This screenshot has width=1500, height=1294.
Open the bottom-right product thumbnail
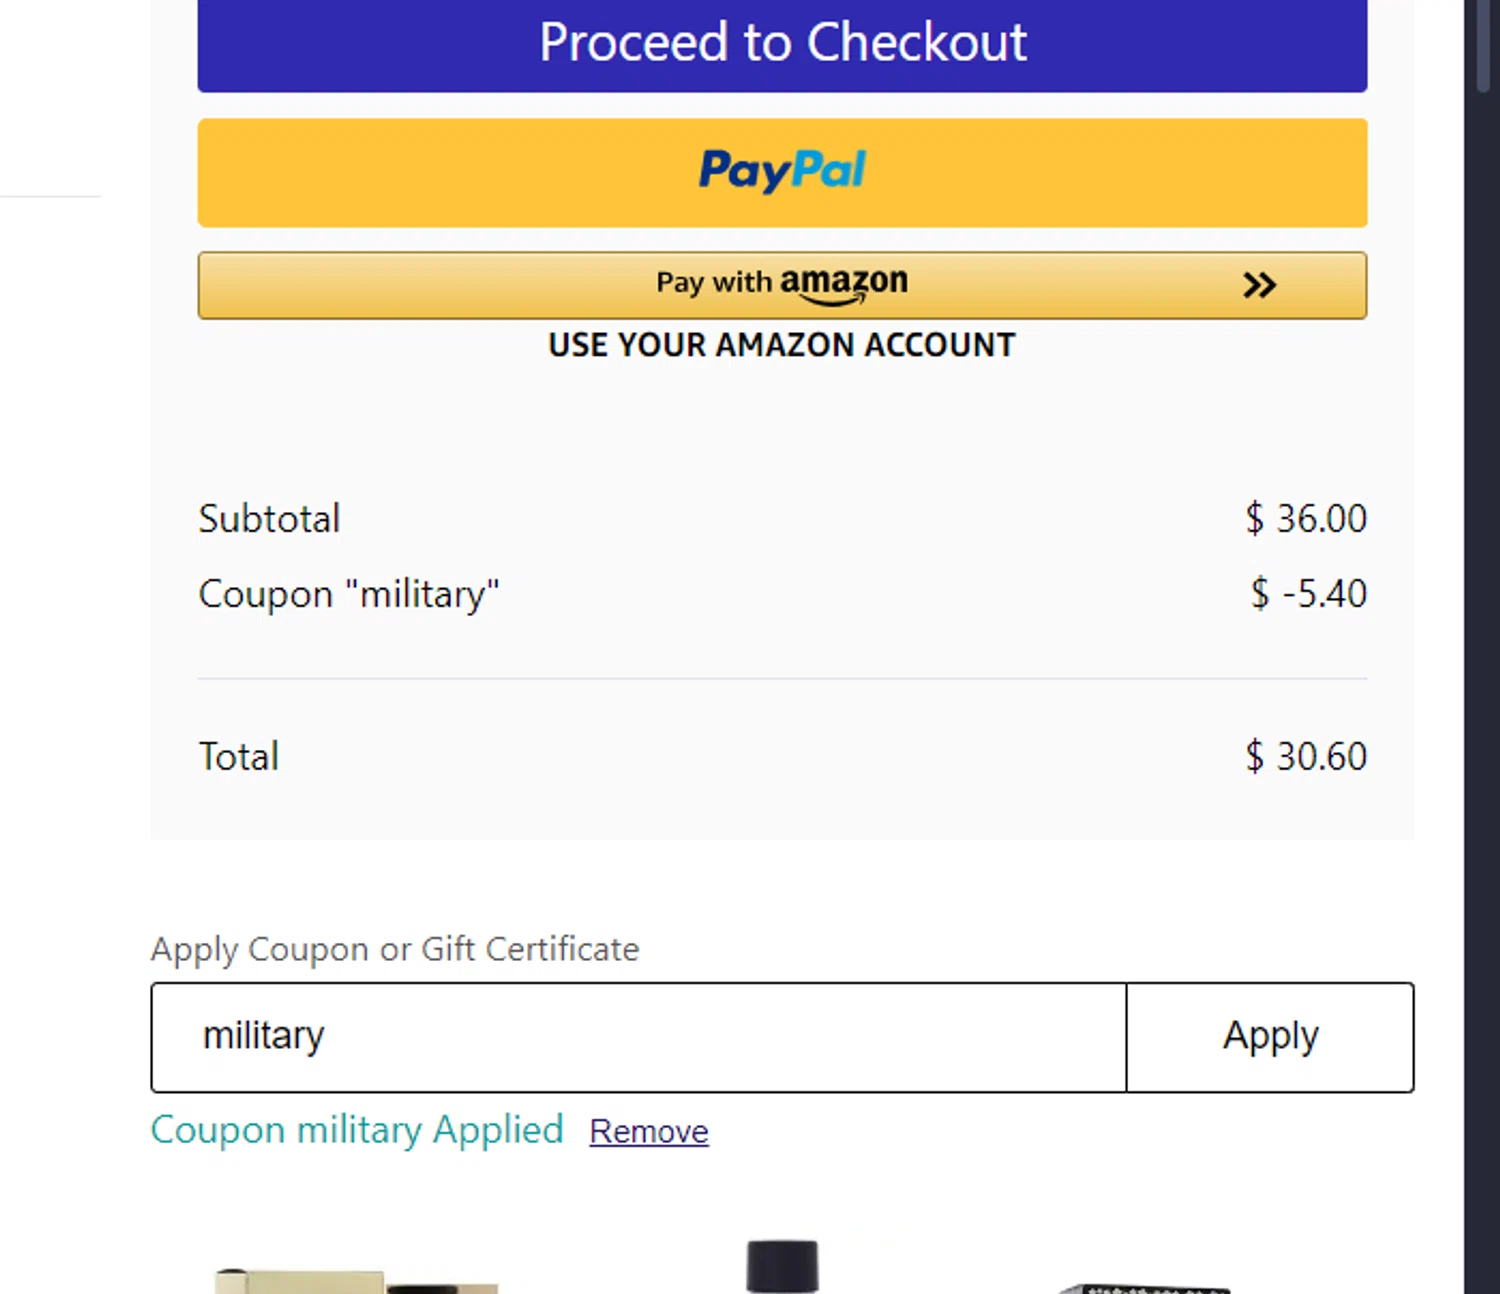(x=1145, y=1287)
